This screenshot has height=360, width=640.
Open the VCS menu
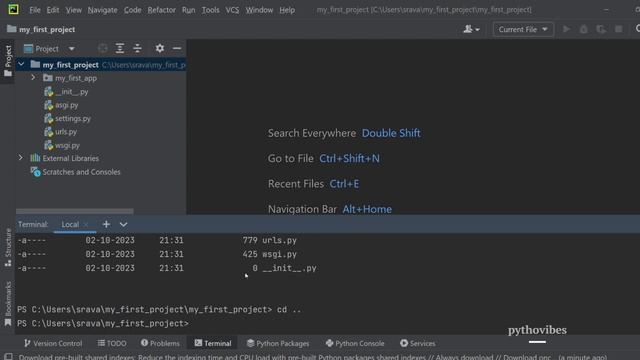(x=232, y=10)
